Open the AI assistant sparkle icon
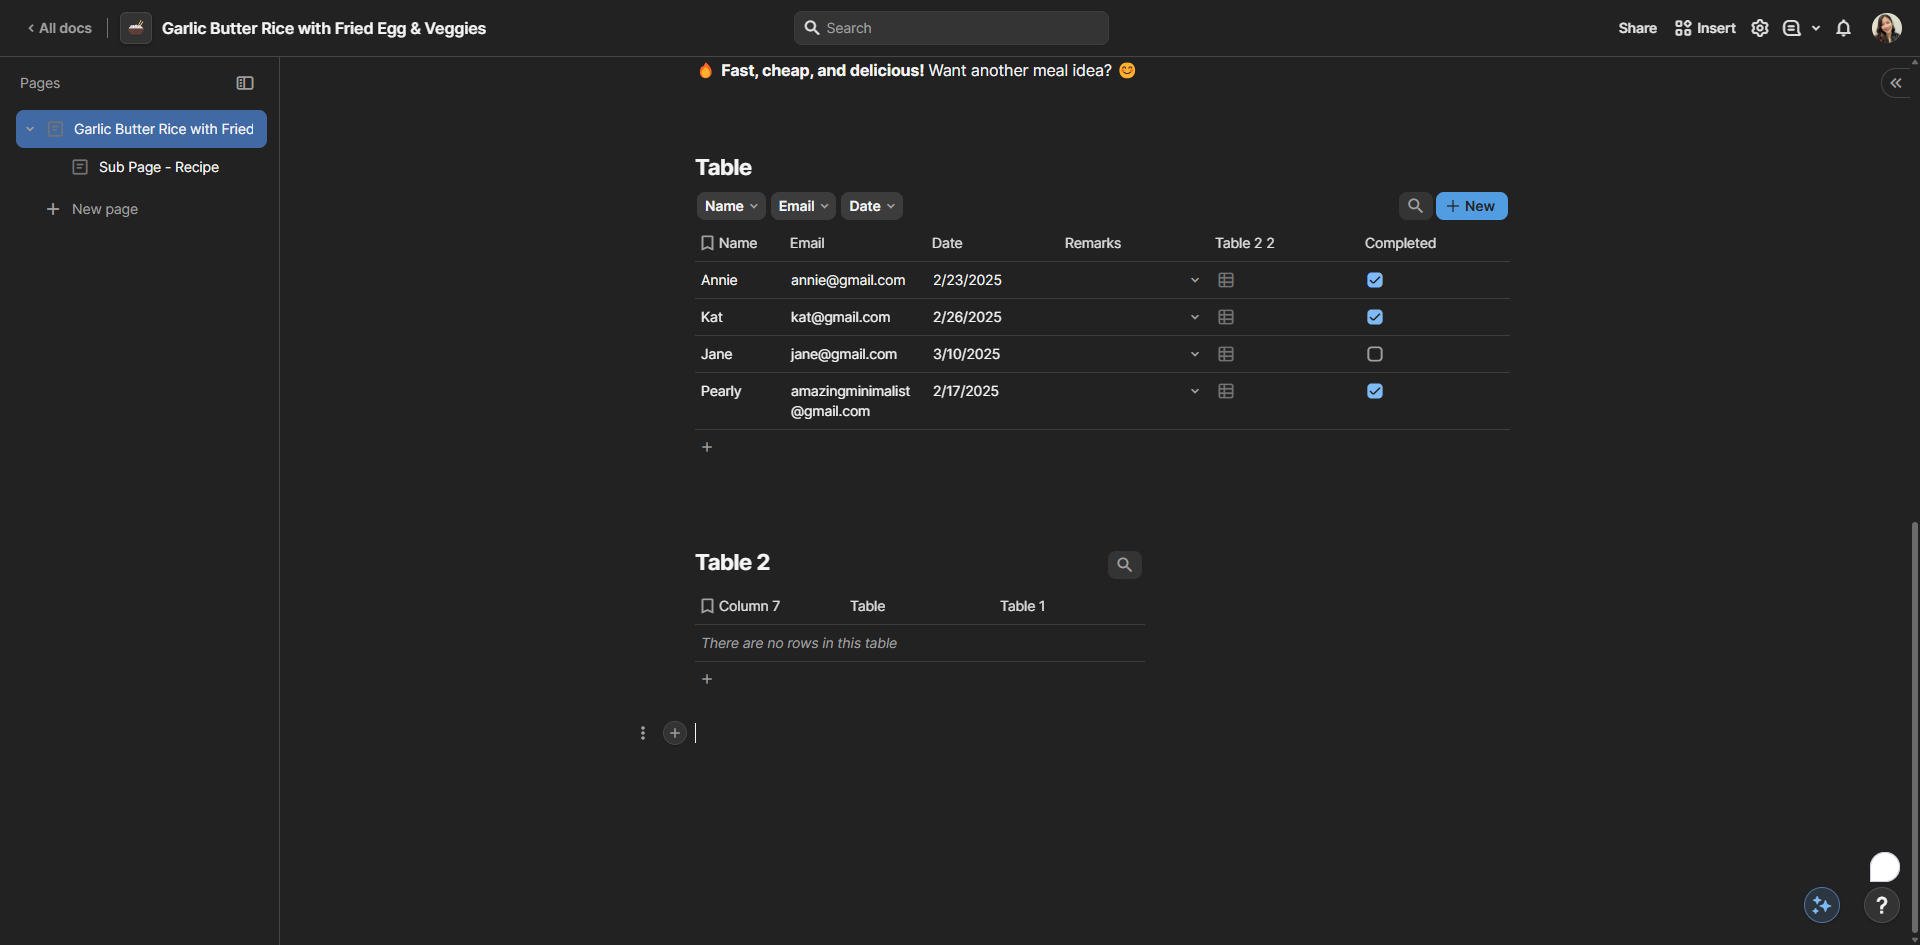Screen dimensions: 1920x945 coord(1821,905)
